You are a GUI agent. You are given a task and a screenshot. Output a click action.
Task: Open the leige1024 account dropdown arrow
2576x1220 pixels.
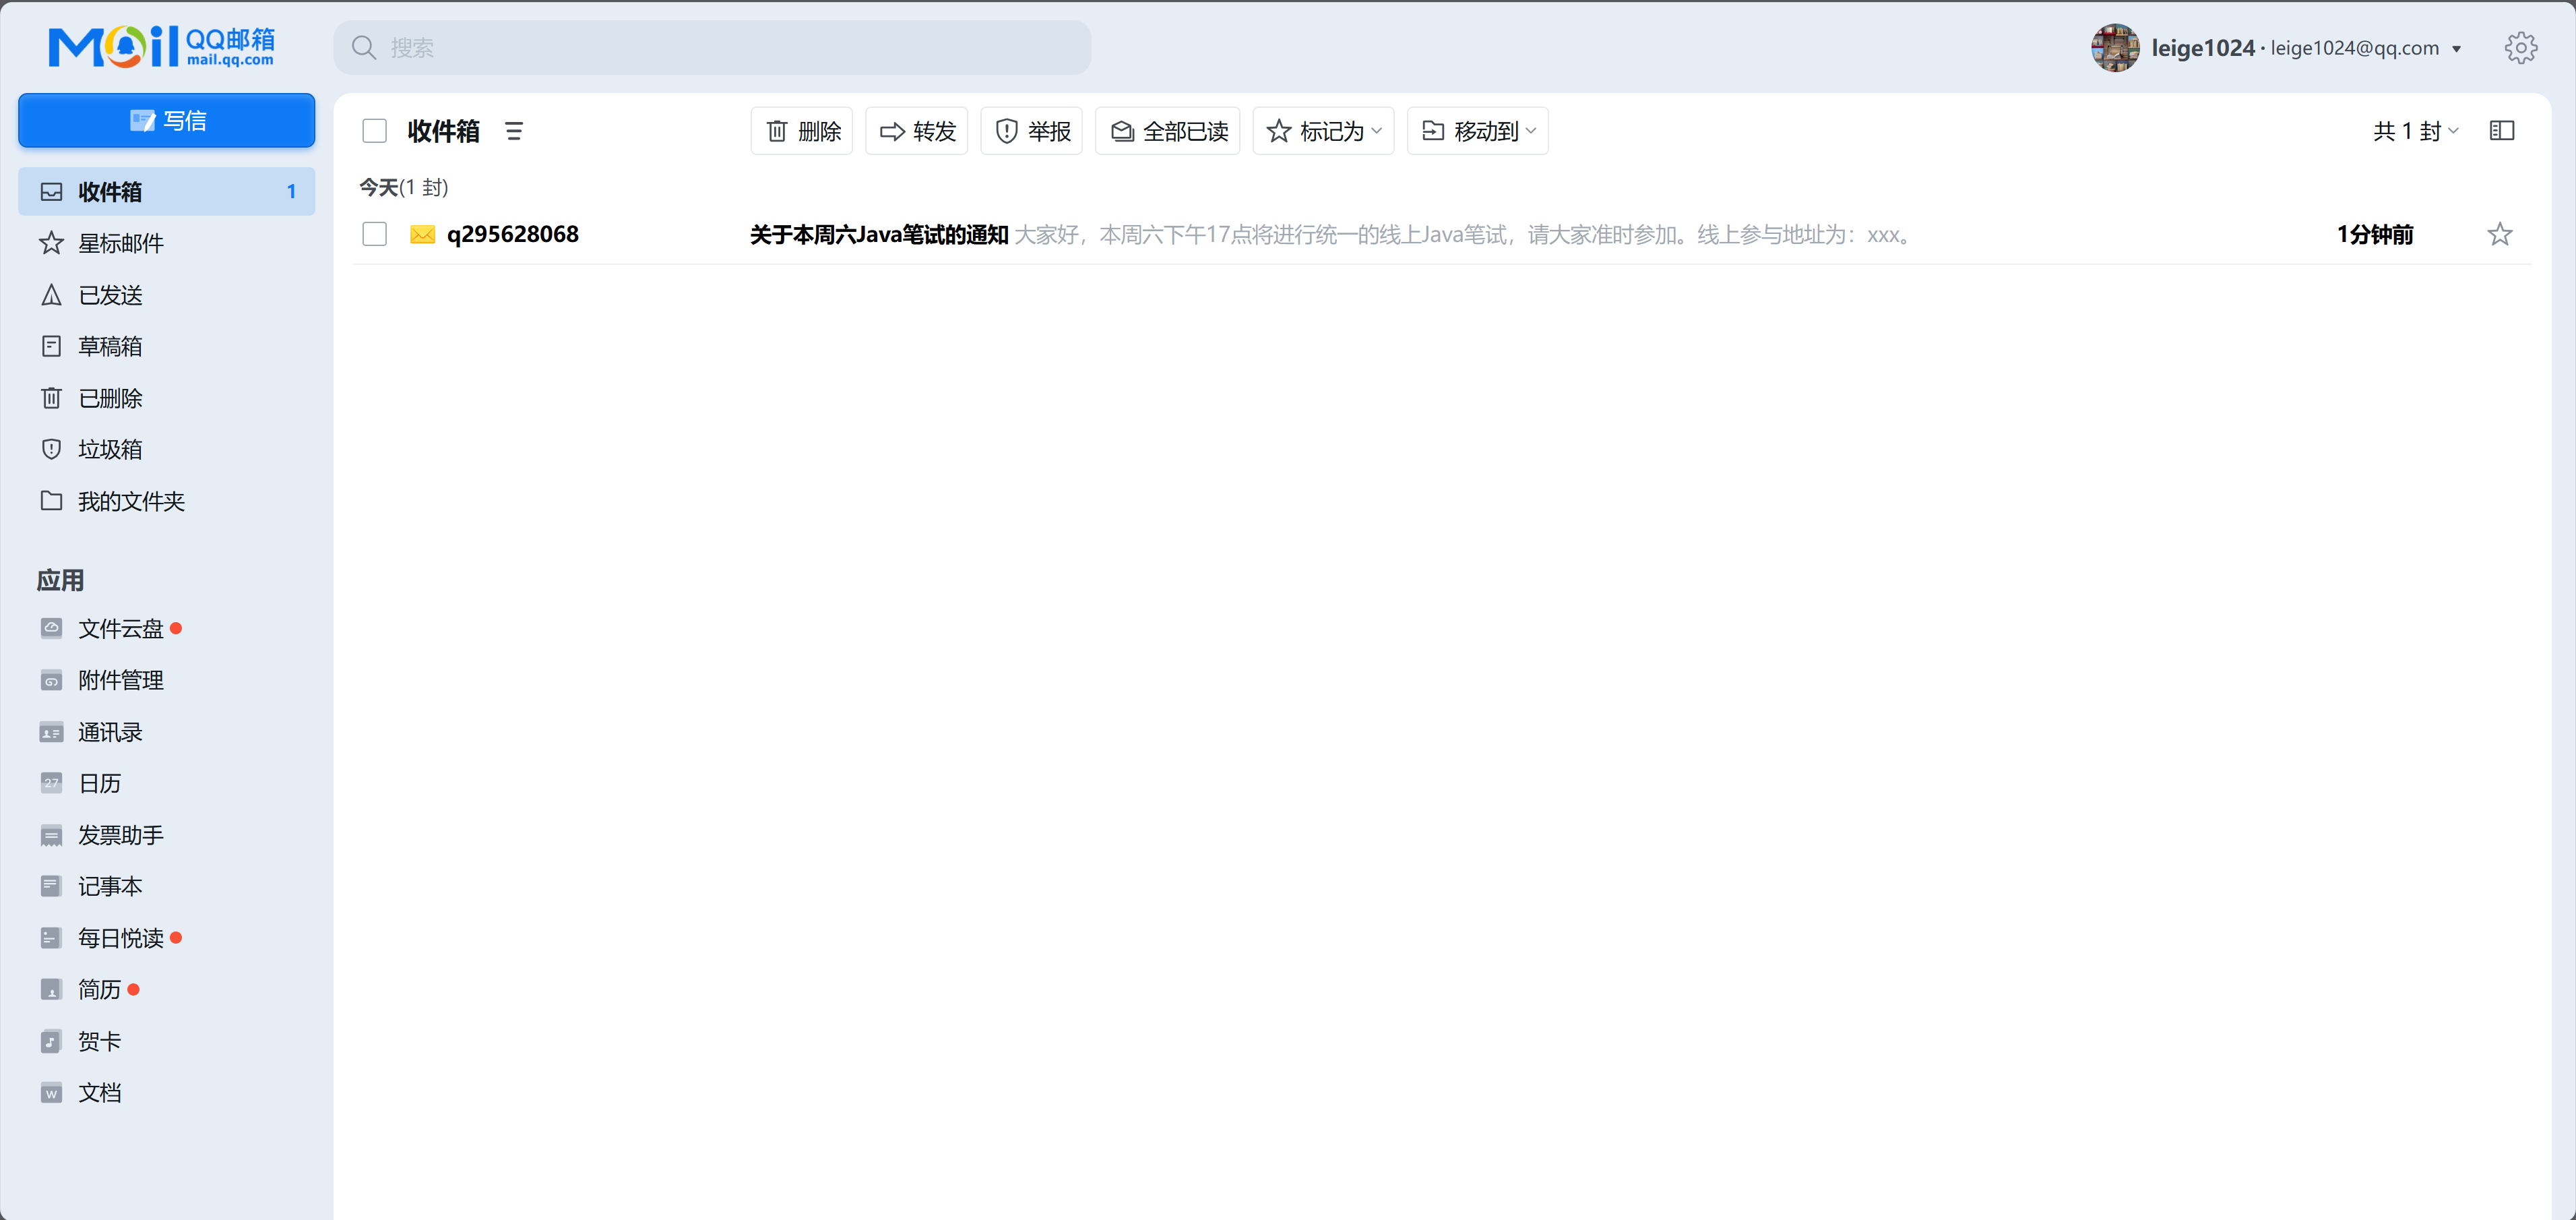[x=2456, y=49]
